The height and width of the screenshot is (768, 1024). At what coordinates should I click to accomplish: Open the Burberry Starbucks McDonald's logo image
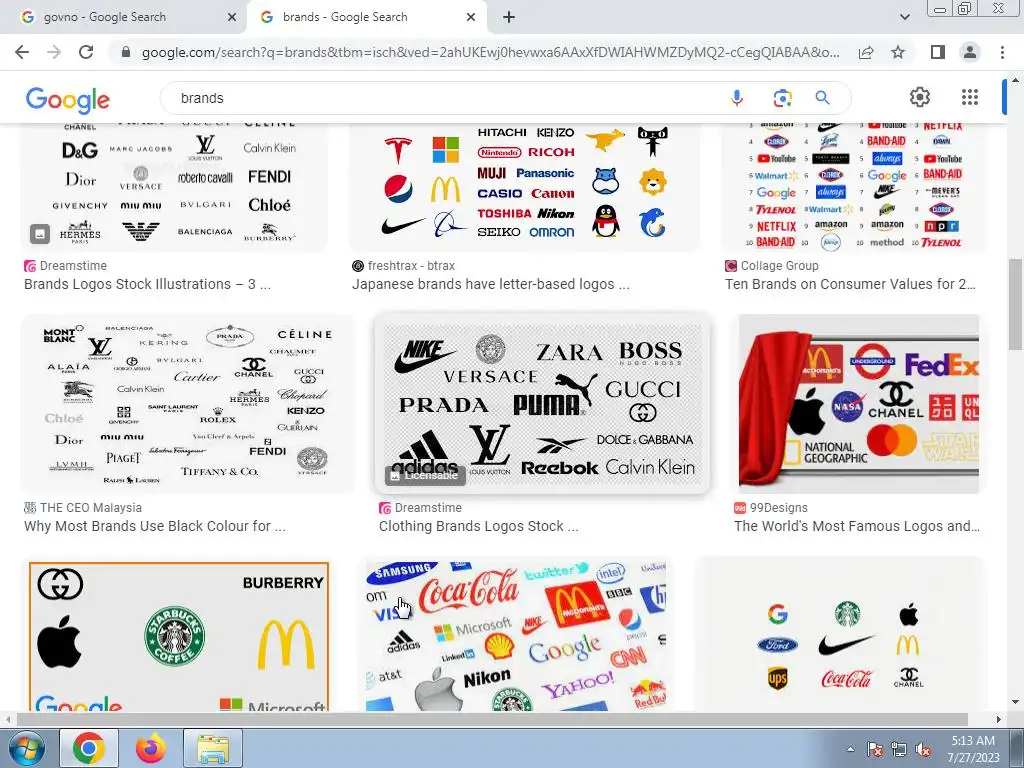tap(178, 634)
